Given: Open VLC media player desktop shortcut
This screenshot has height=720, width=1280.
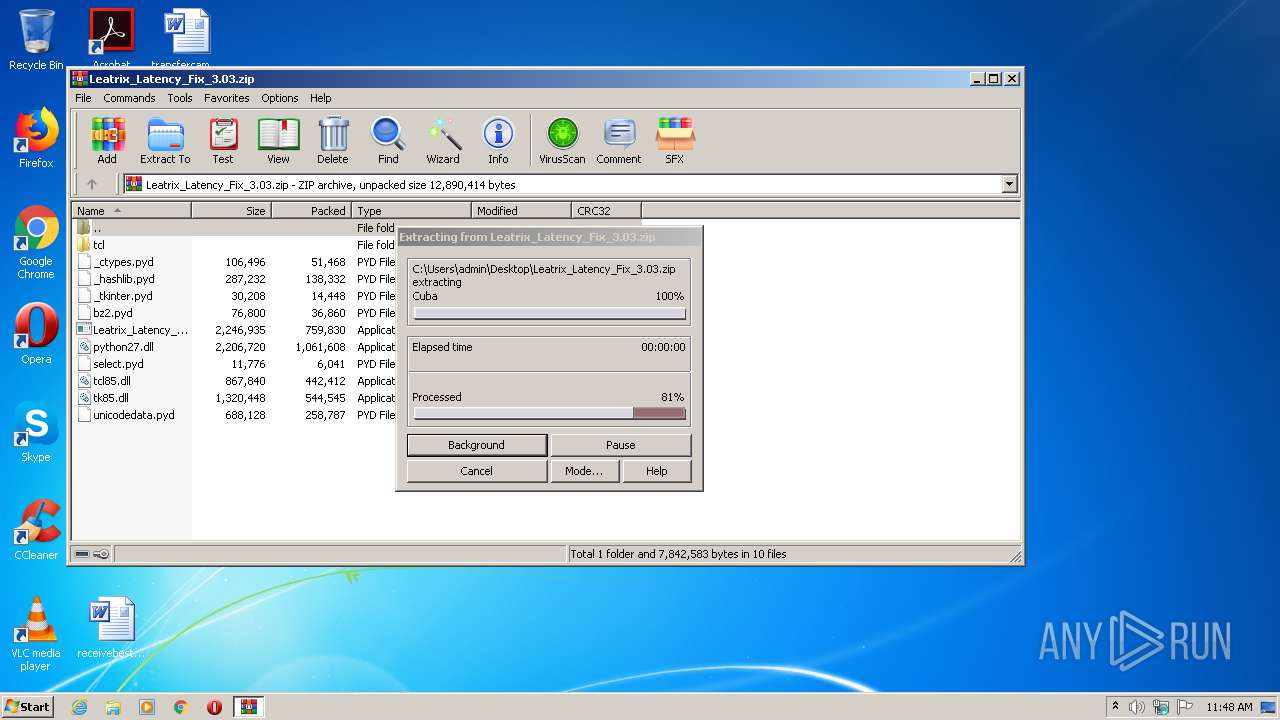Looking at the screenshot, I should click(36, 634).
